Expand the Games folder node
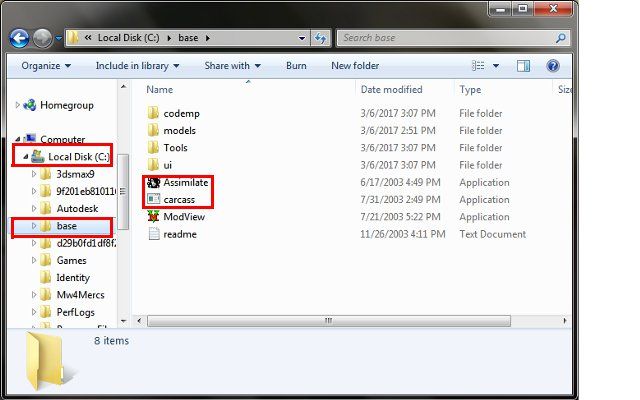The height and width of the screenshot is (400, 640). [34, 260]
